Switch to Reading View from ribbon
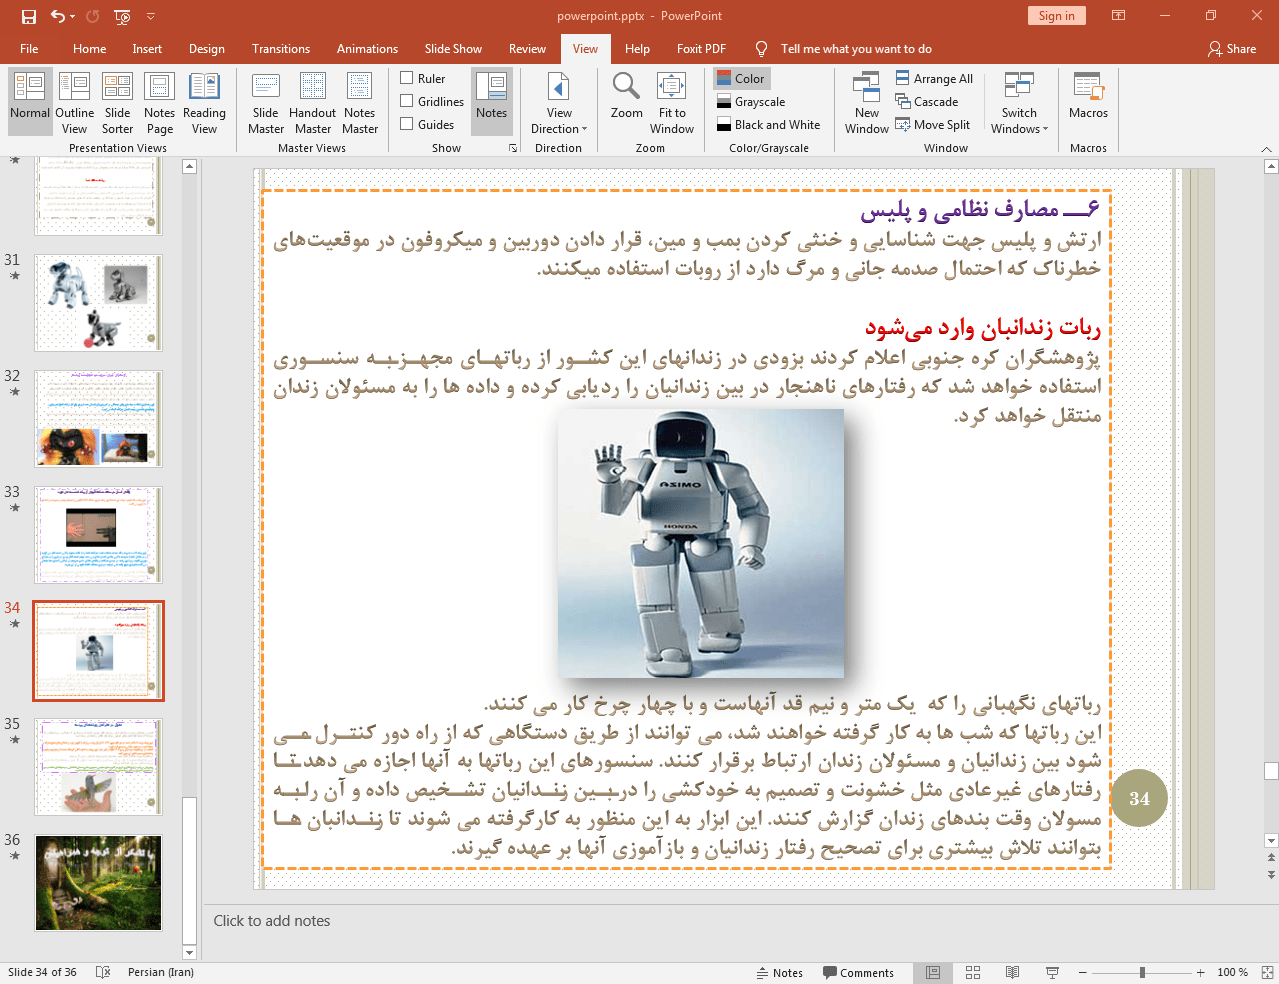Image resolution: width=1279 pixels, height=984 pixels. [204, 102]
